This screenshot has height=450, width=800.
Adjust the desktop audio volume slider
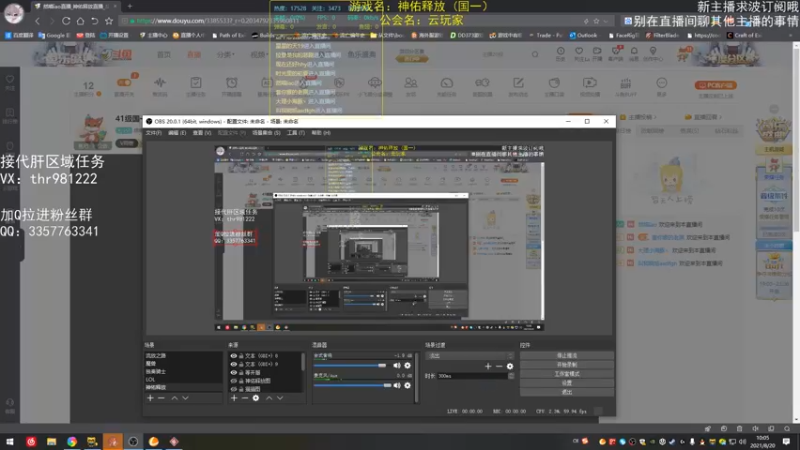click(x=350, y=365)
